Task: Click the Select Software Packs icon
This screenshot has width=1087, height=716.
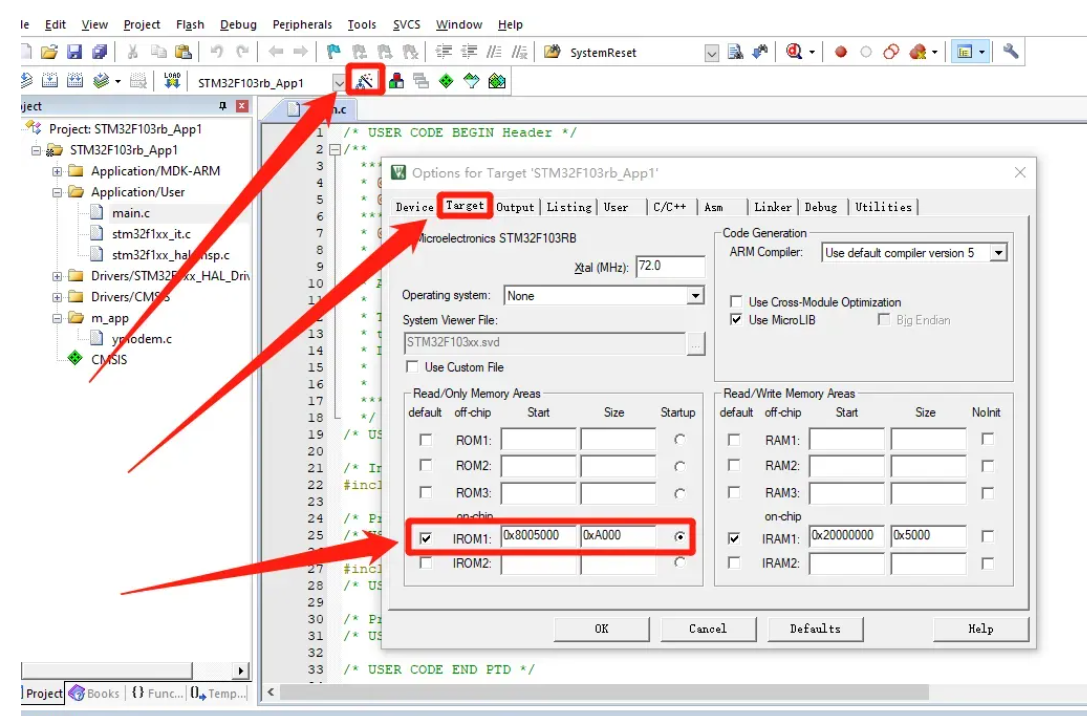Action: tap(471, 81)
